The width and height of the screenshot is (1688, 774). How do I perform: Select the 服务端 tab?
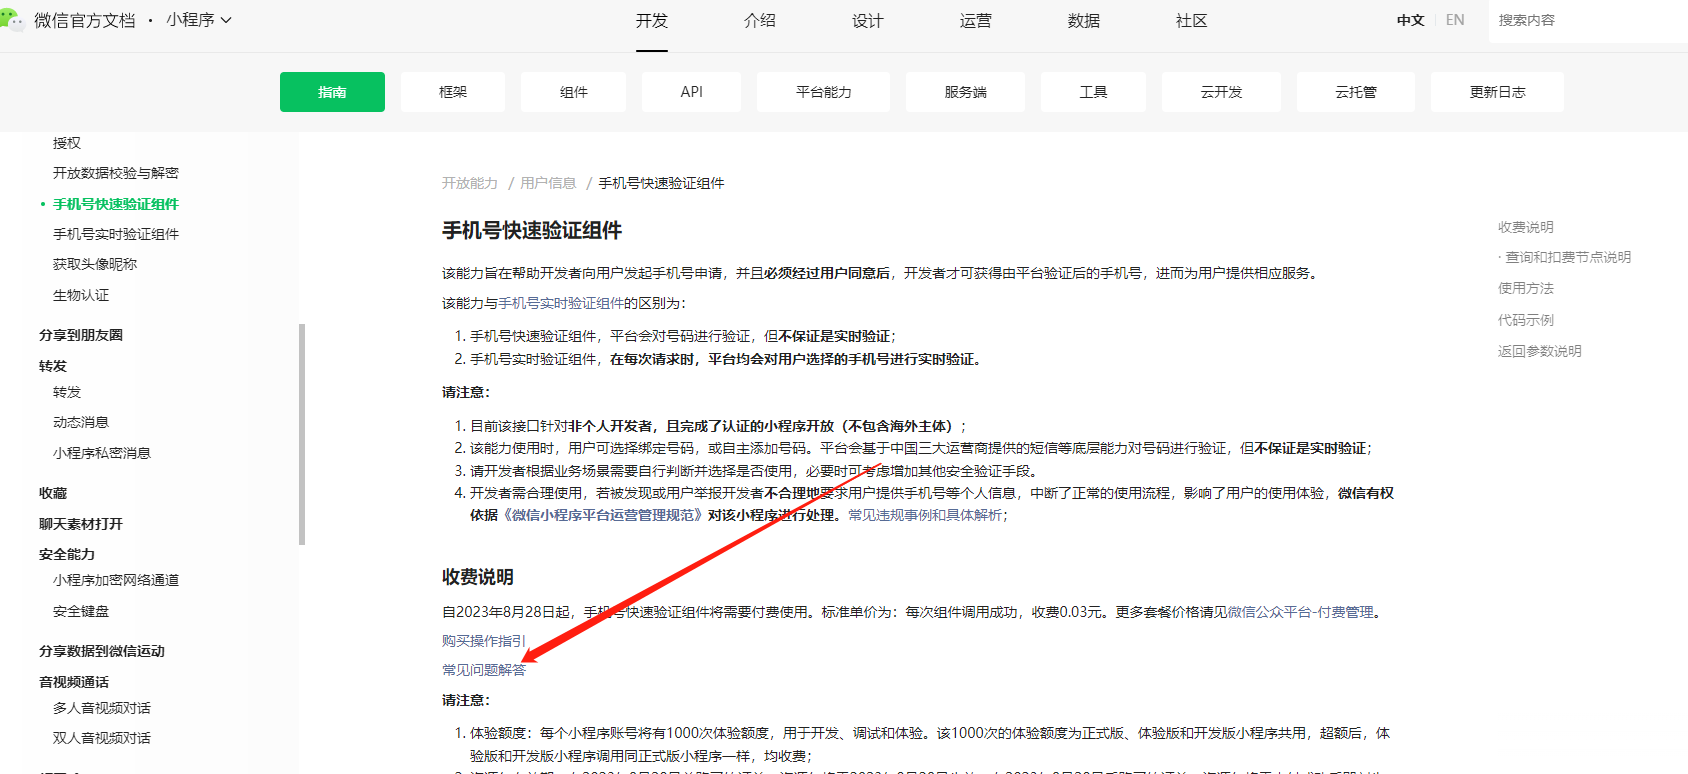(x=966, y=92)
